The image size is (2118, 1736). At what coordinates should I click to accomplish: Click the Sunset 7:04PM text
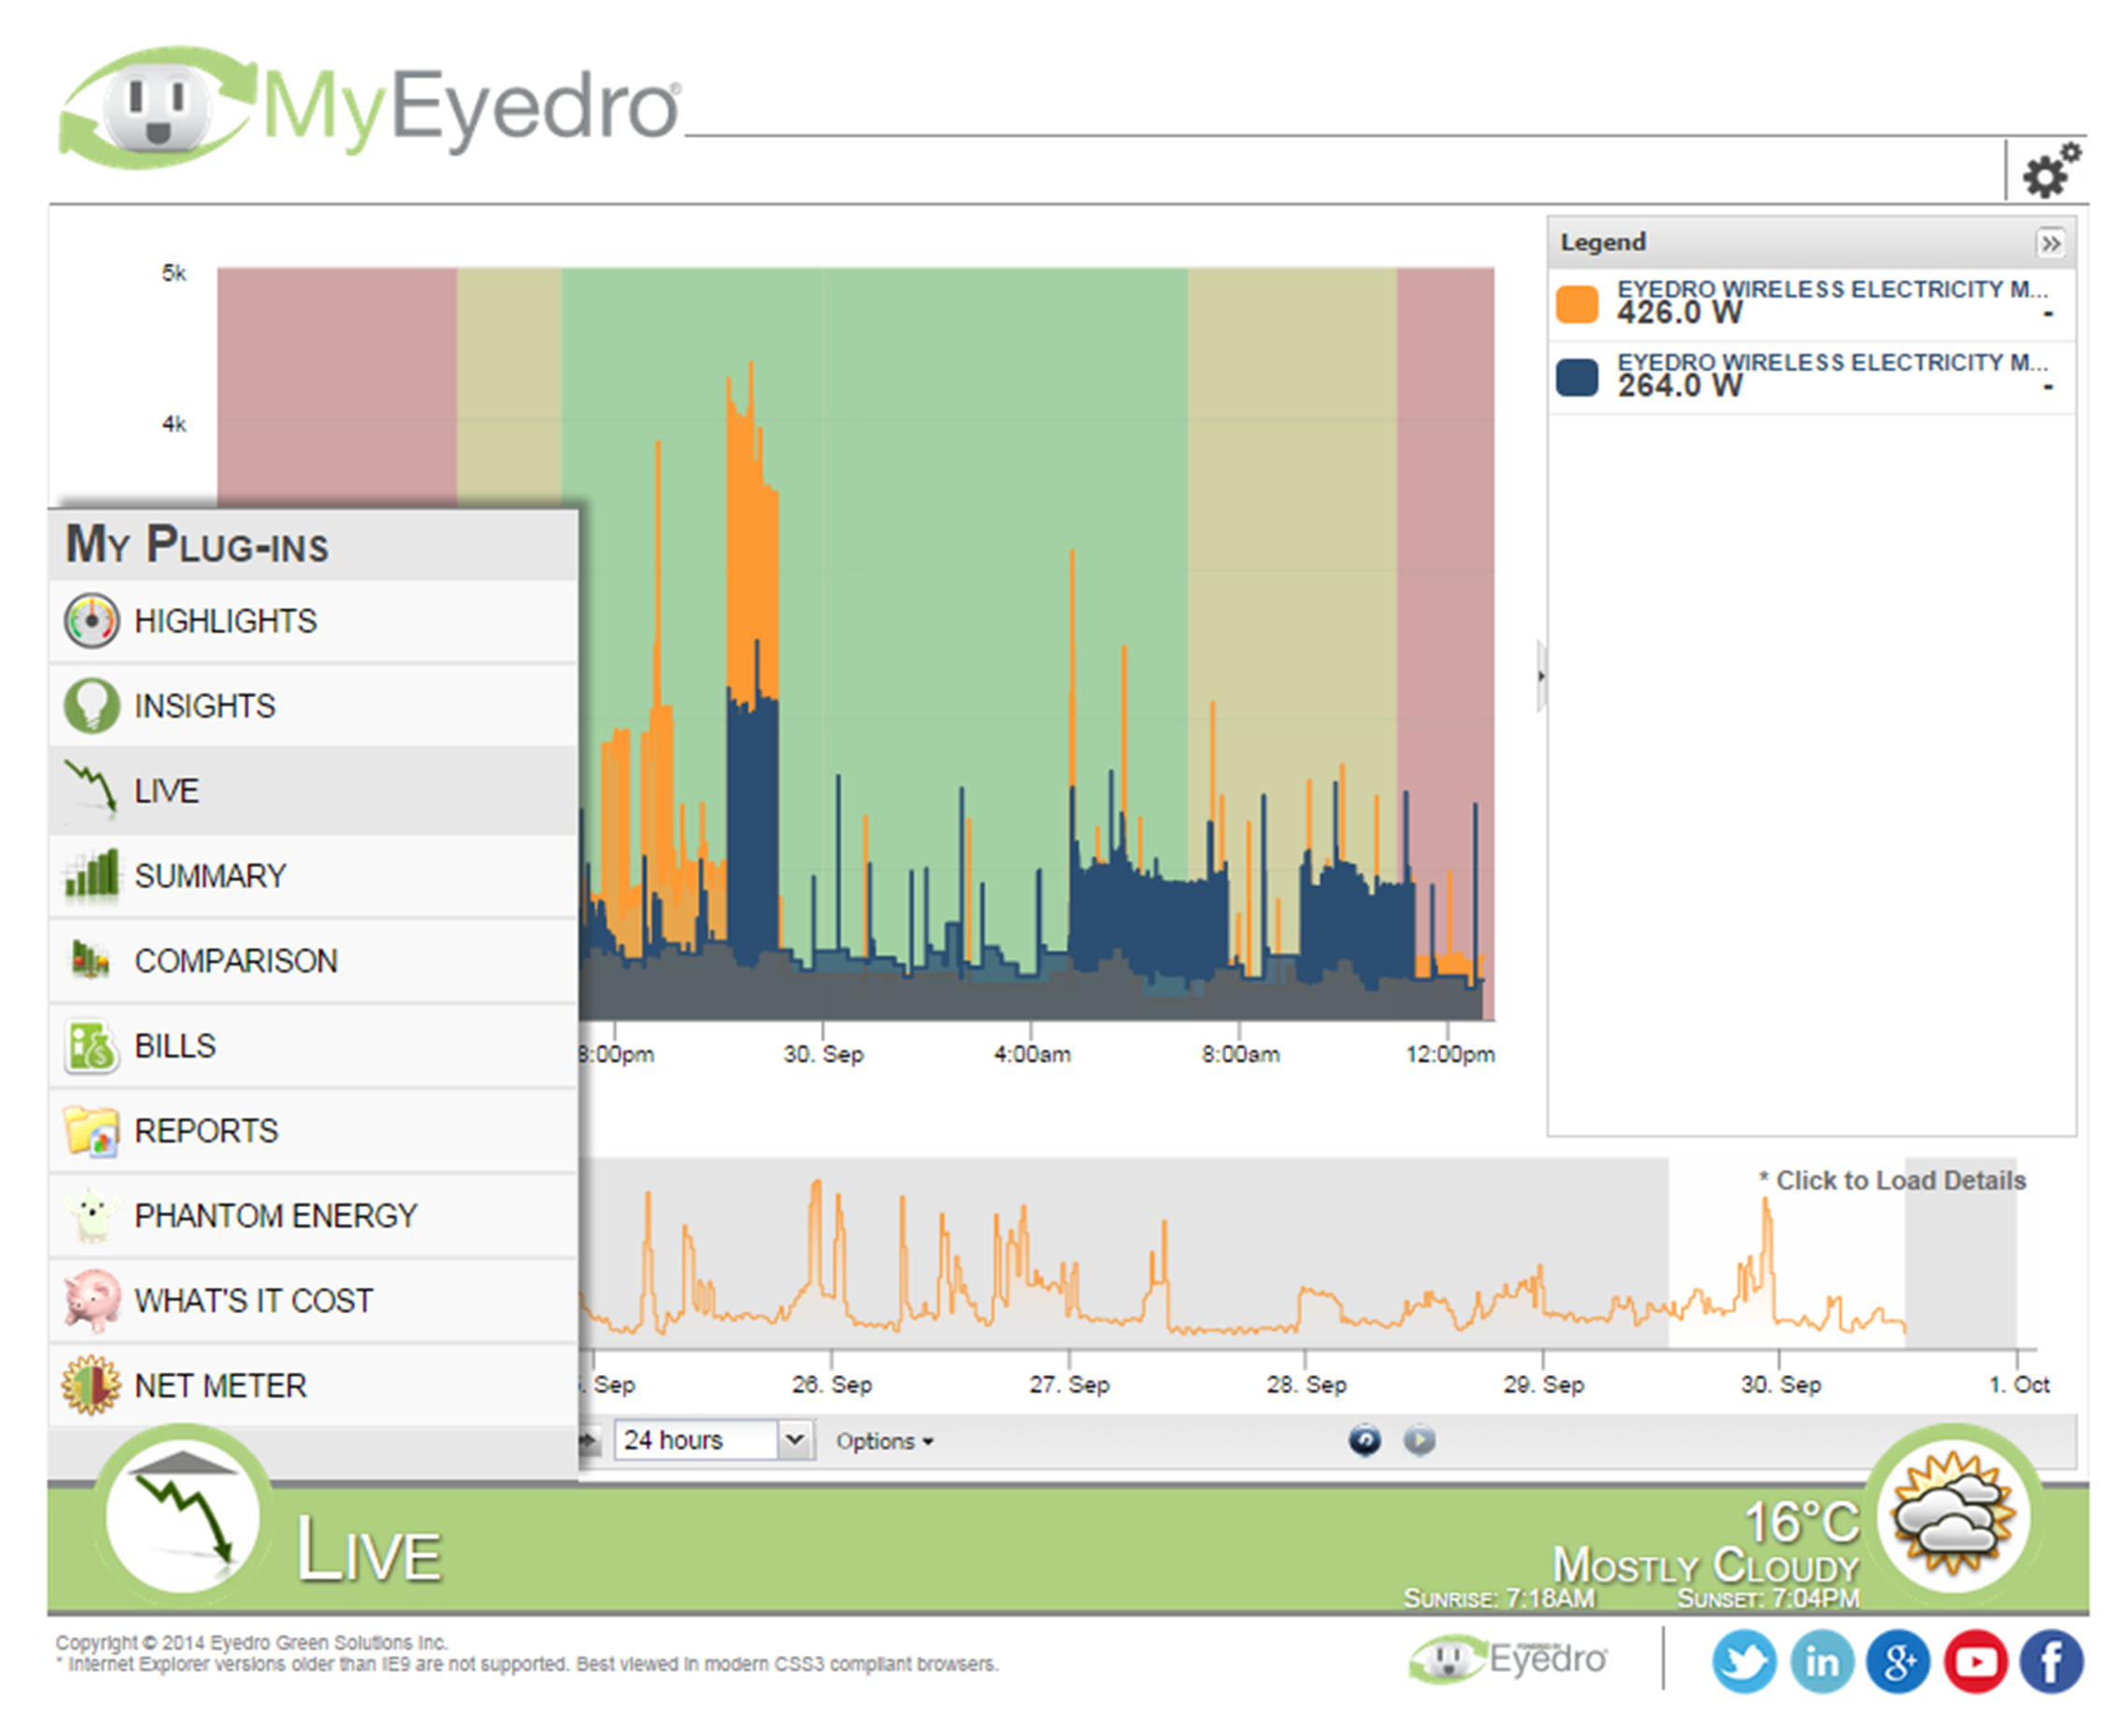(1768, 1599)
